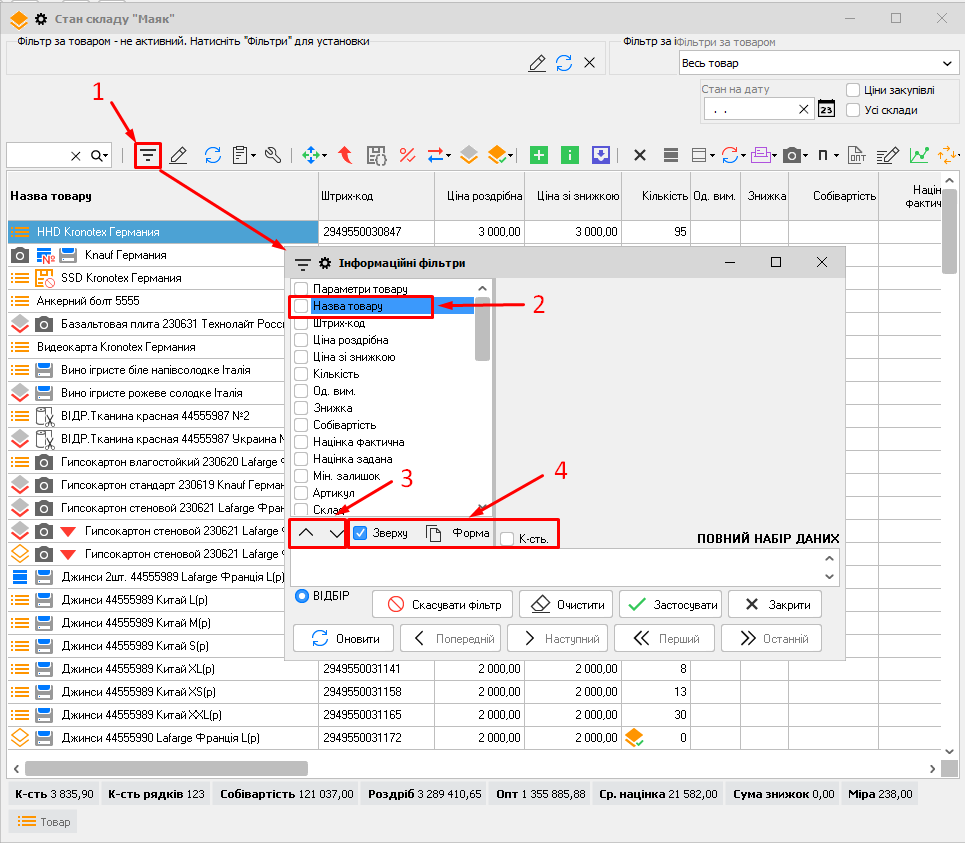Open the calendar date picker icon
This screenshot has height=843, width=965.
(826, 109)
